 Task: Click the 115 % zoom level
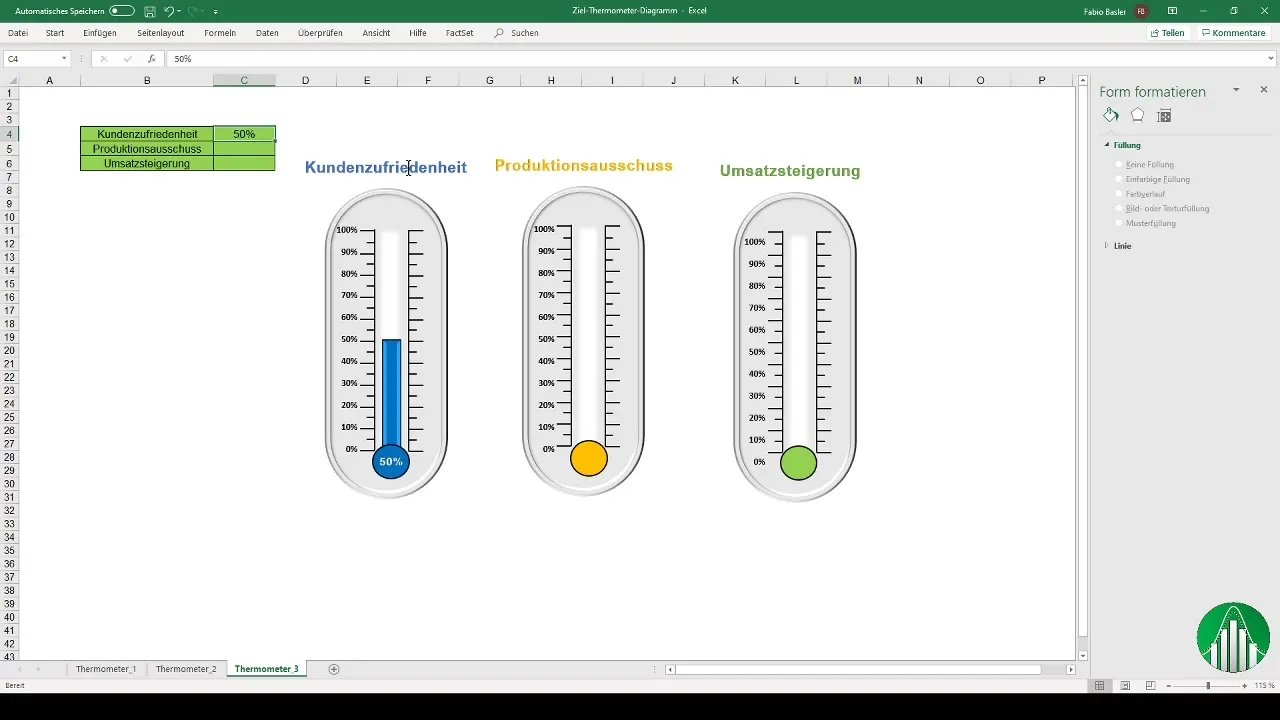click(1264, 685)
